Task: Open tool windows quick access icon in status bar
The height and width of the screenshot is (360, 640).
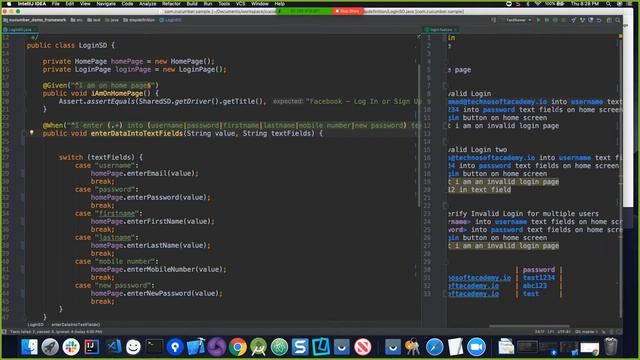Action: point(4,332)
